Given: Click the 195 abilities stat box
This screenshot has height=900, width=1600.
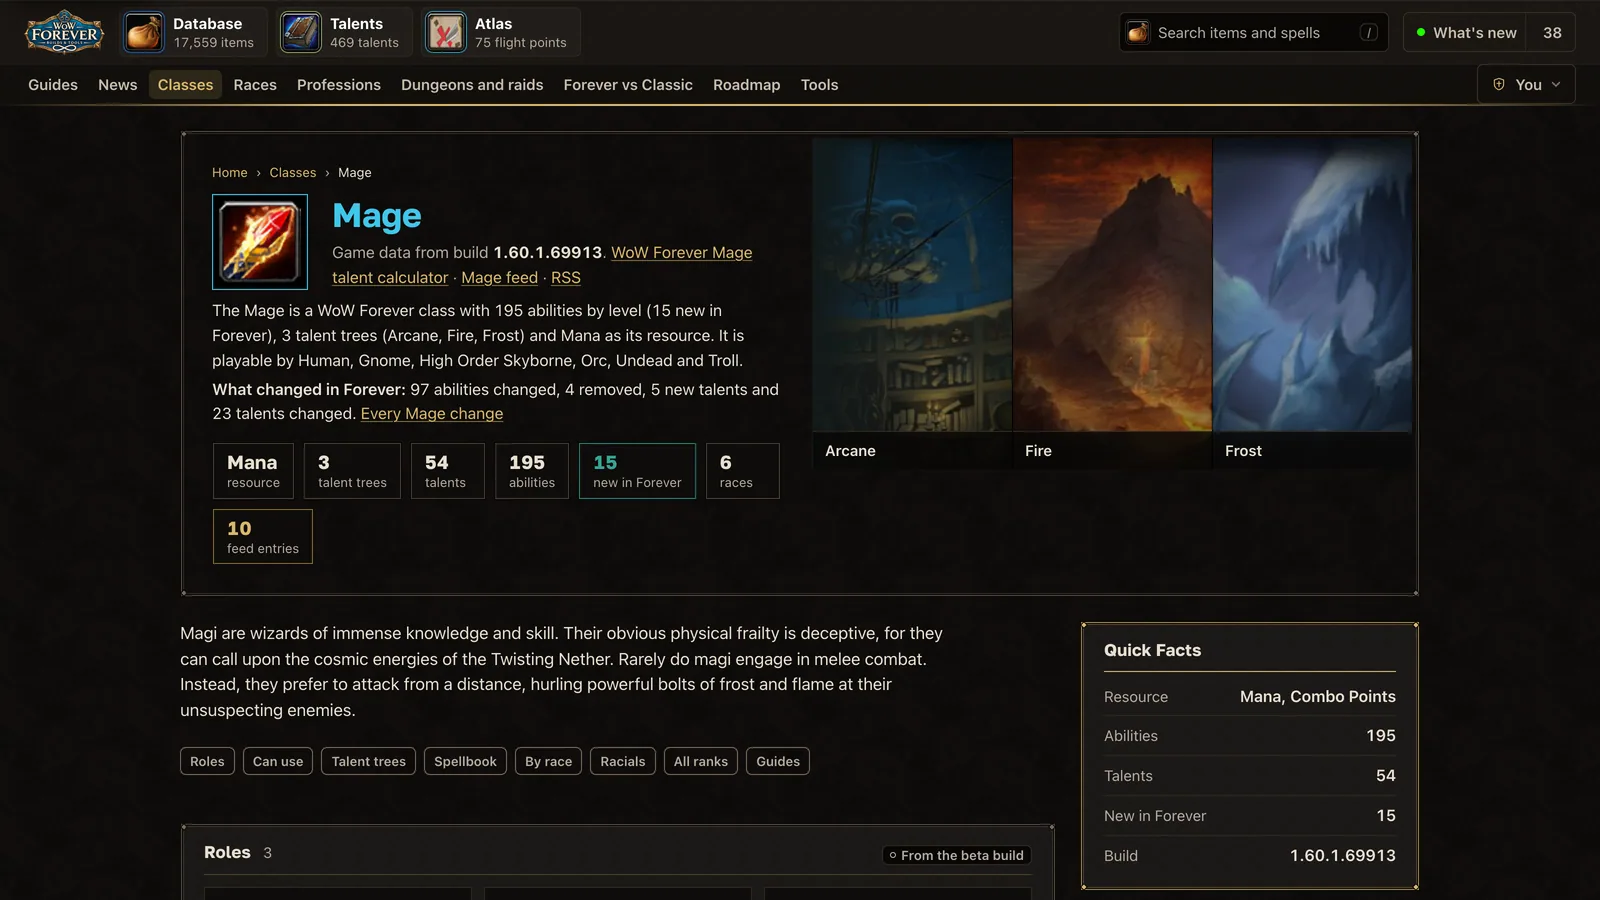Looking at the screenshot, I should point(532,471).
